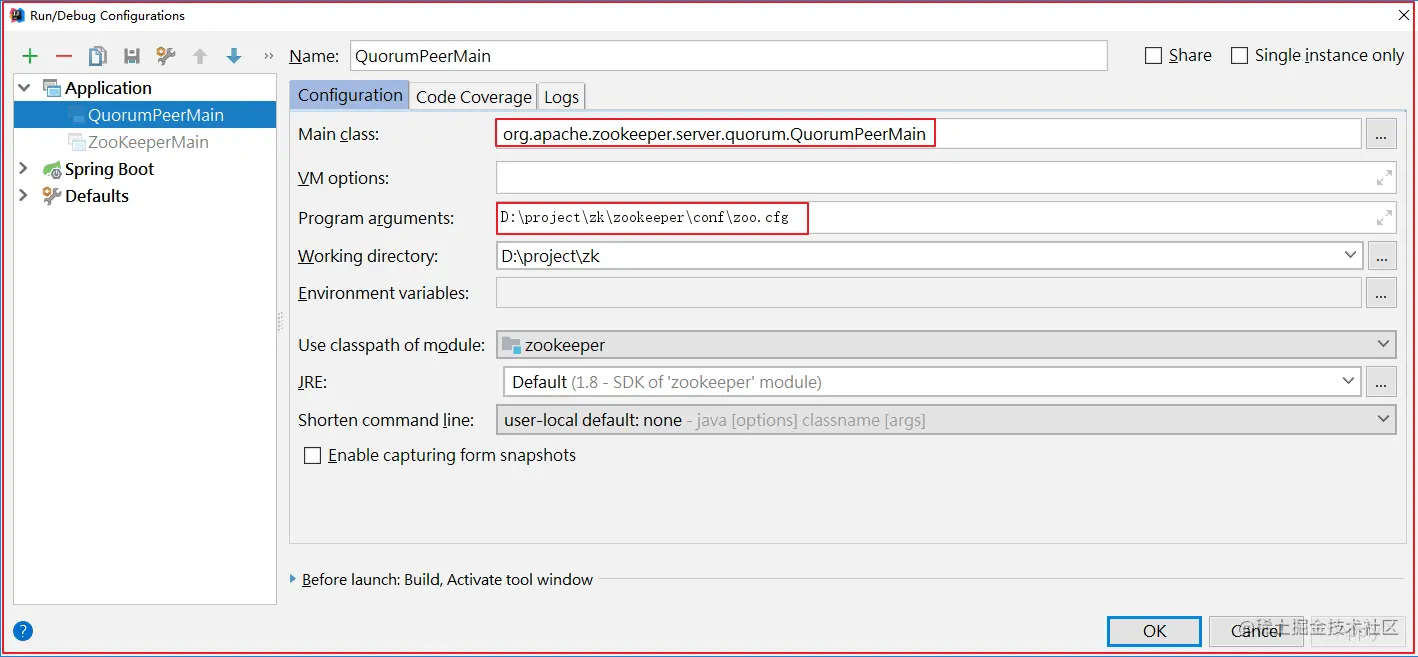Expand the Spring Boot tree node
The image size is (1418, 657).
tap(24, 169)
